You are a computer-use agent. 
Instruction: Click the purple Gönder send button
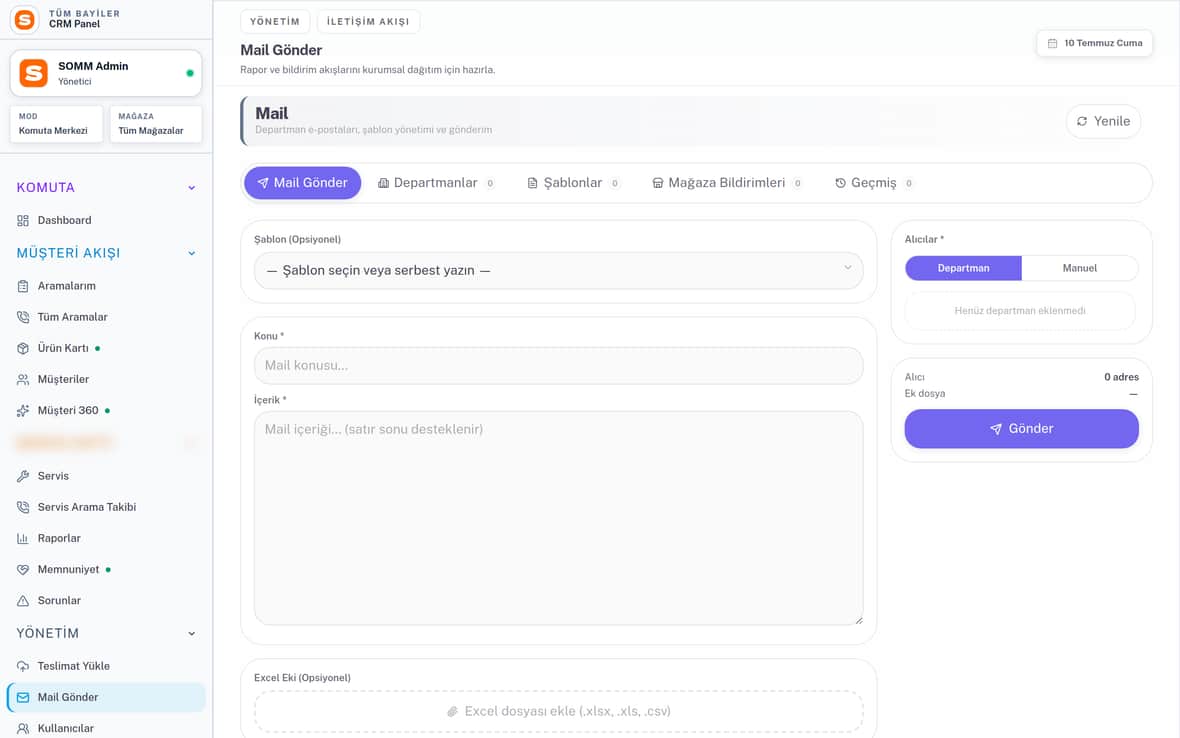1021,429
